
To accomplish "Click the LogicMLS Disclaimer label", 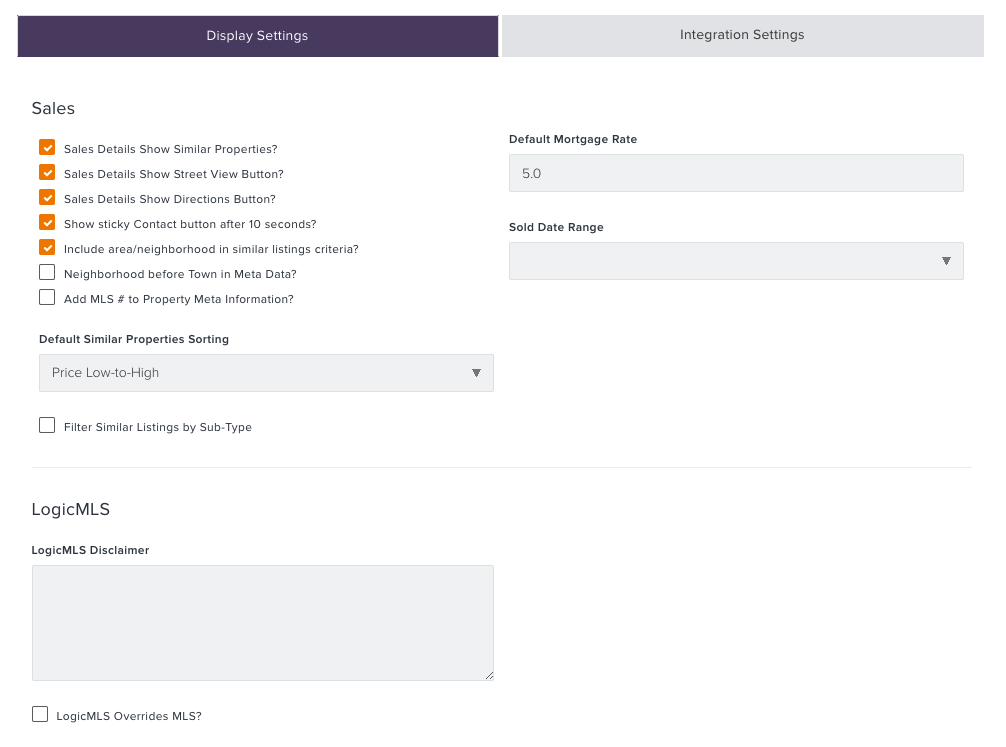I will [90, 551].
